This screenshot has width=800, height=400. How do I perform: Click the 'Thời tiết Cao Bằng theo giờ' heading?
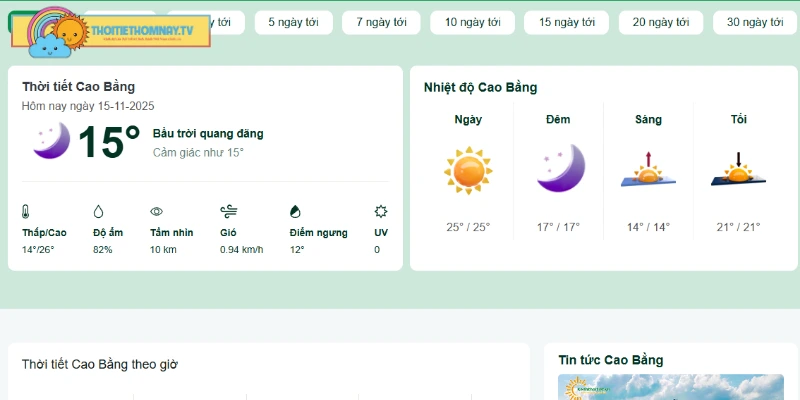tap(99, 364)
